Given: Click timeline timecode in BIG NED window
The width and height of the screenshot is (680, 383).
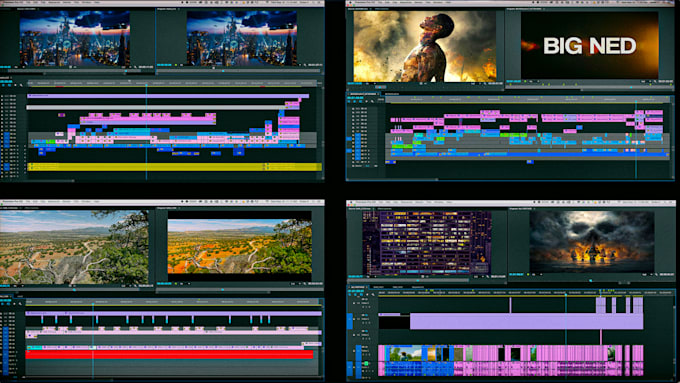Looking at the screenshot, I should (x=355, y=98).
